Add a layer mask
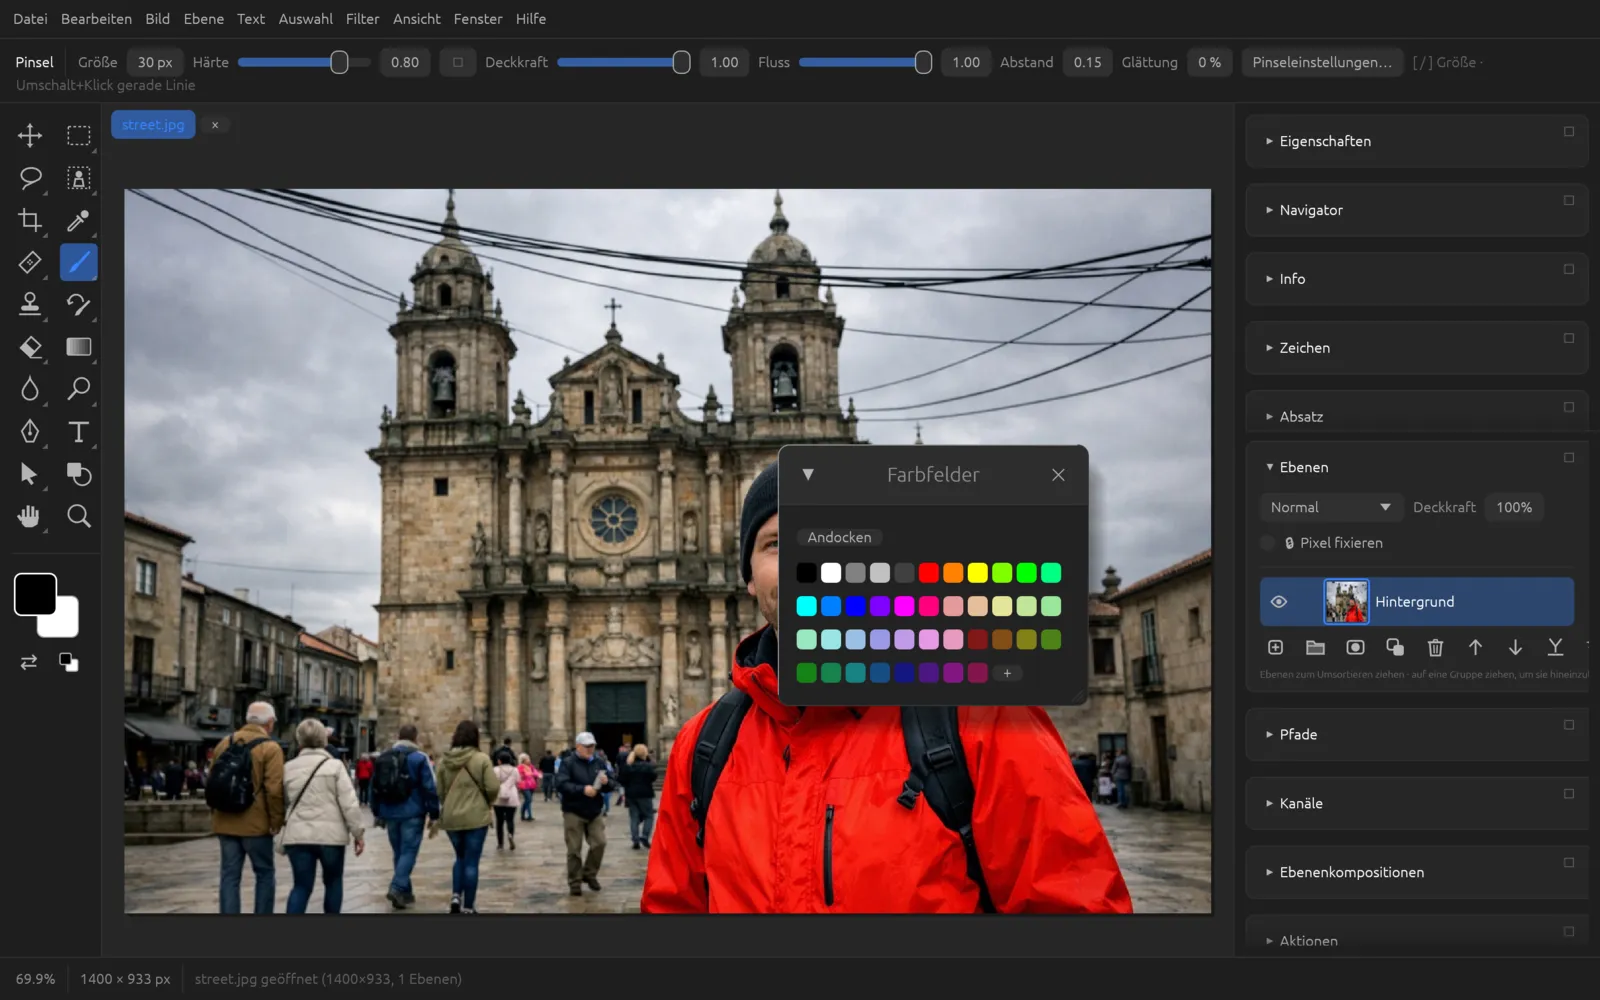 pyautogui.click(x=1355, y=648)
